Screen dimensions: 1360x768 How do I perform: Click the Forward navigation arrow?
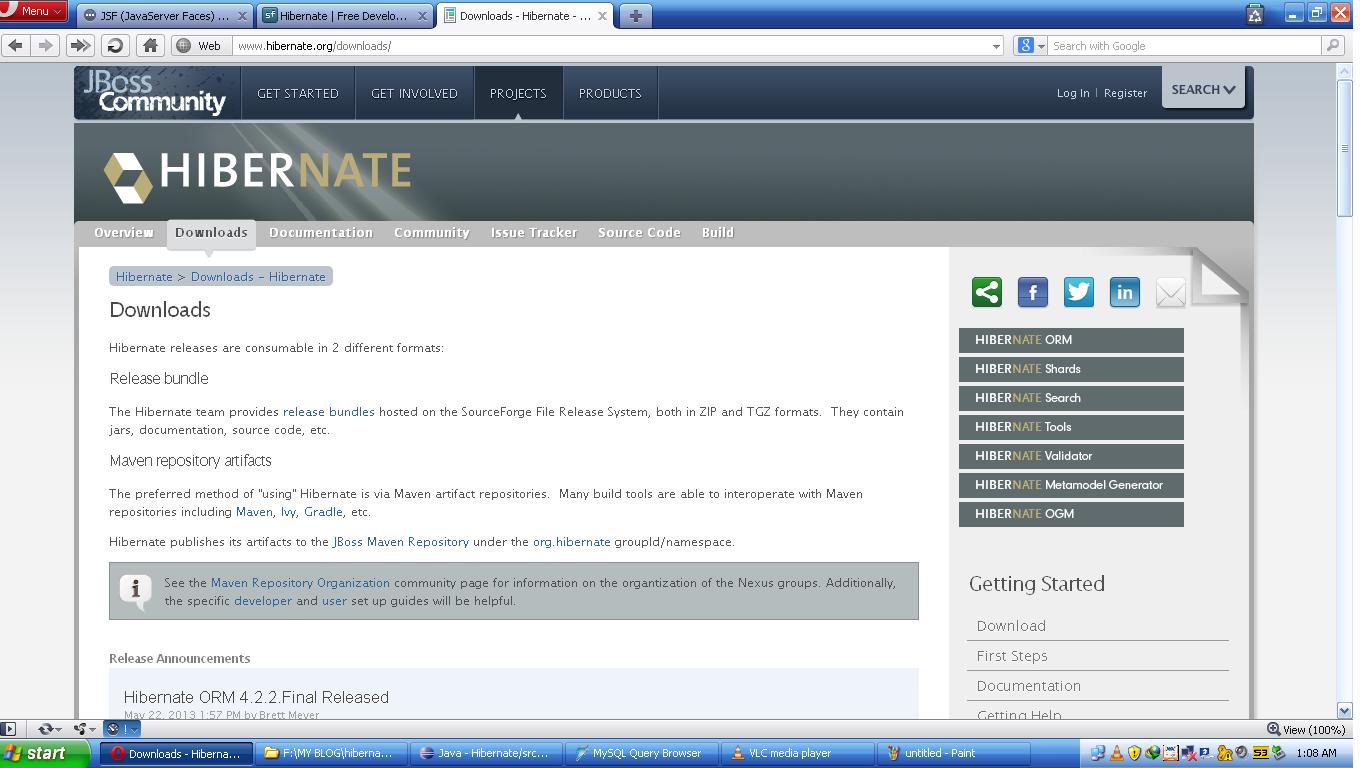click(45, 45)
